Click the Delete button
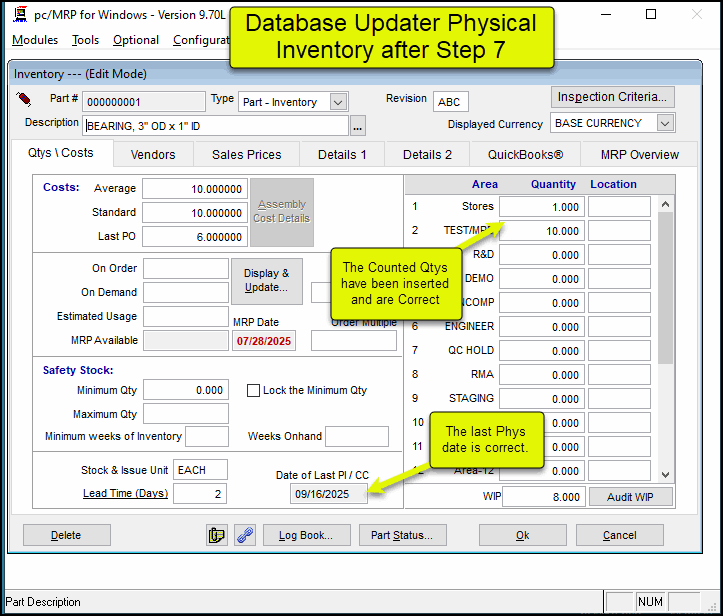This screenshot has height=616, width=723. 66,535
